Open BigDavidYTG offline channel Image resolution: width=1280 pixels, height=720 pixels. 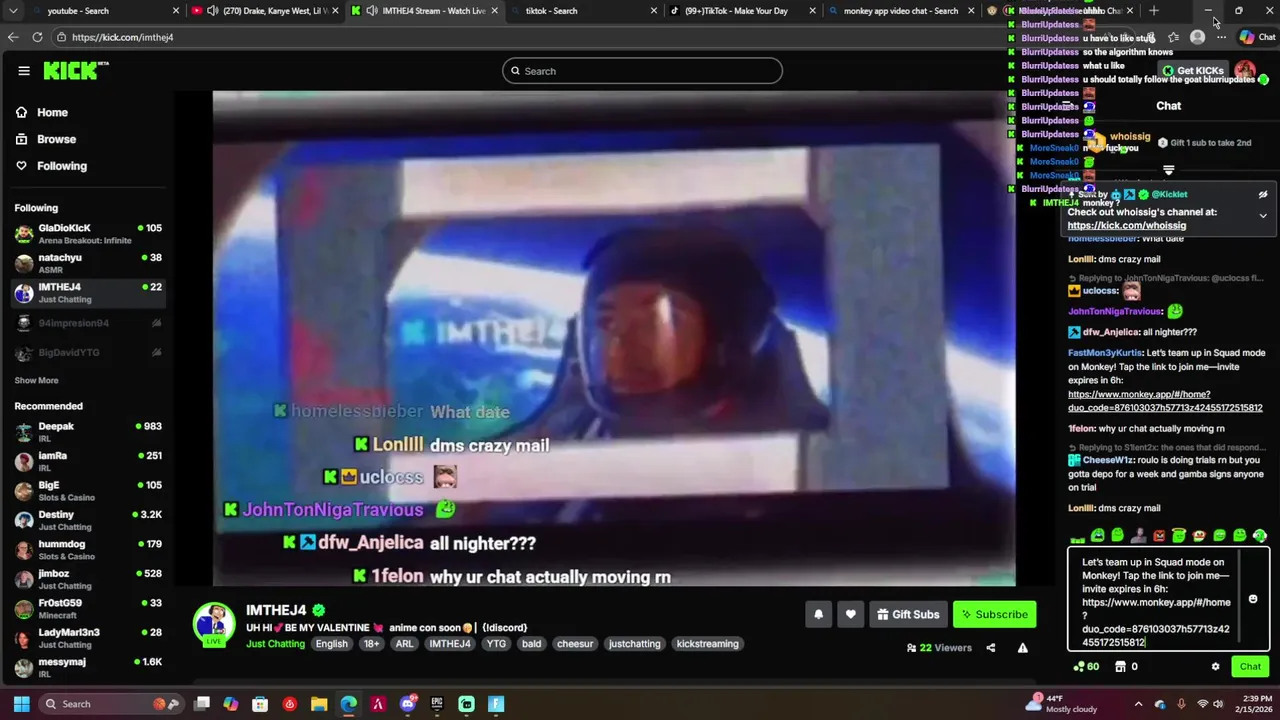pyautogui.click(x=88, y=353)
